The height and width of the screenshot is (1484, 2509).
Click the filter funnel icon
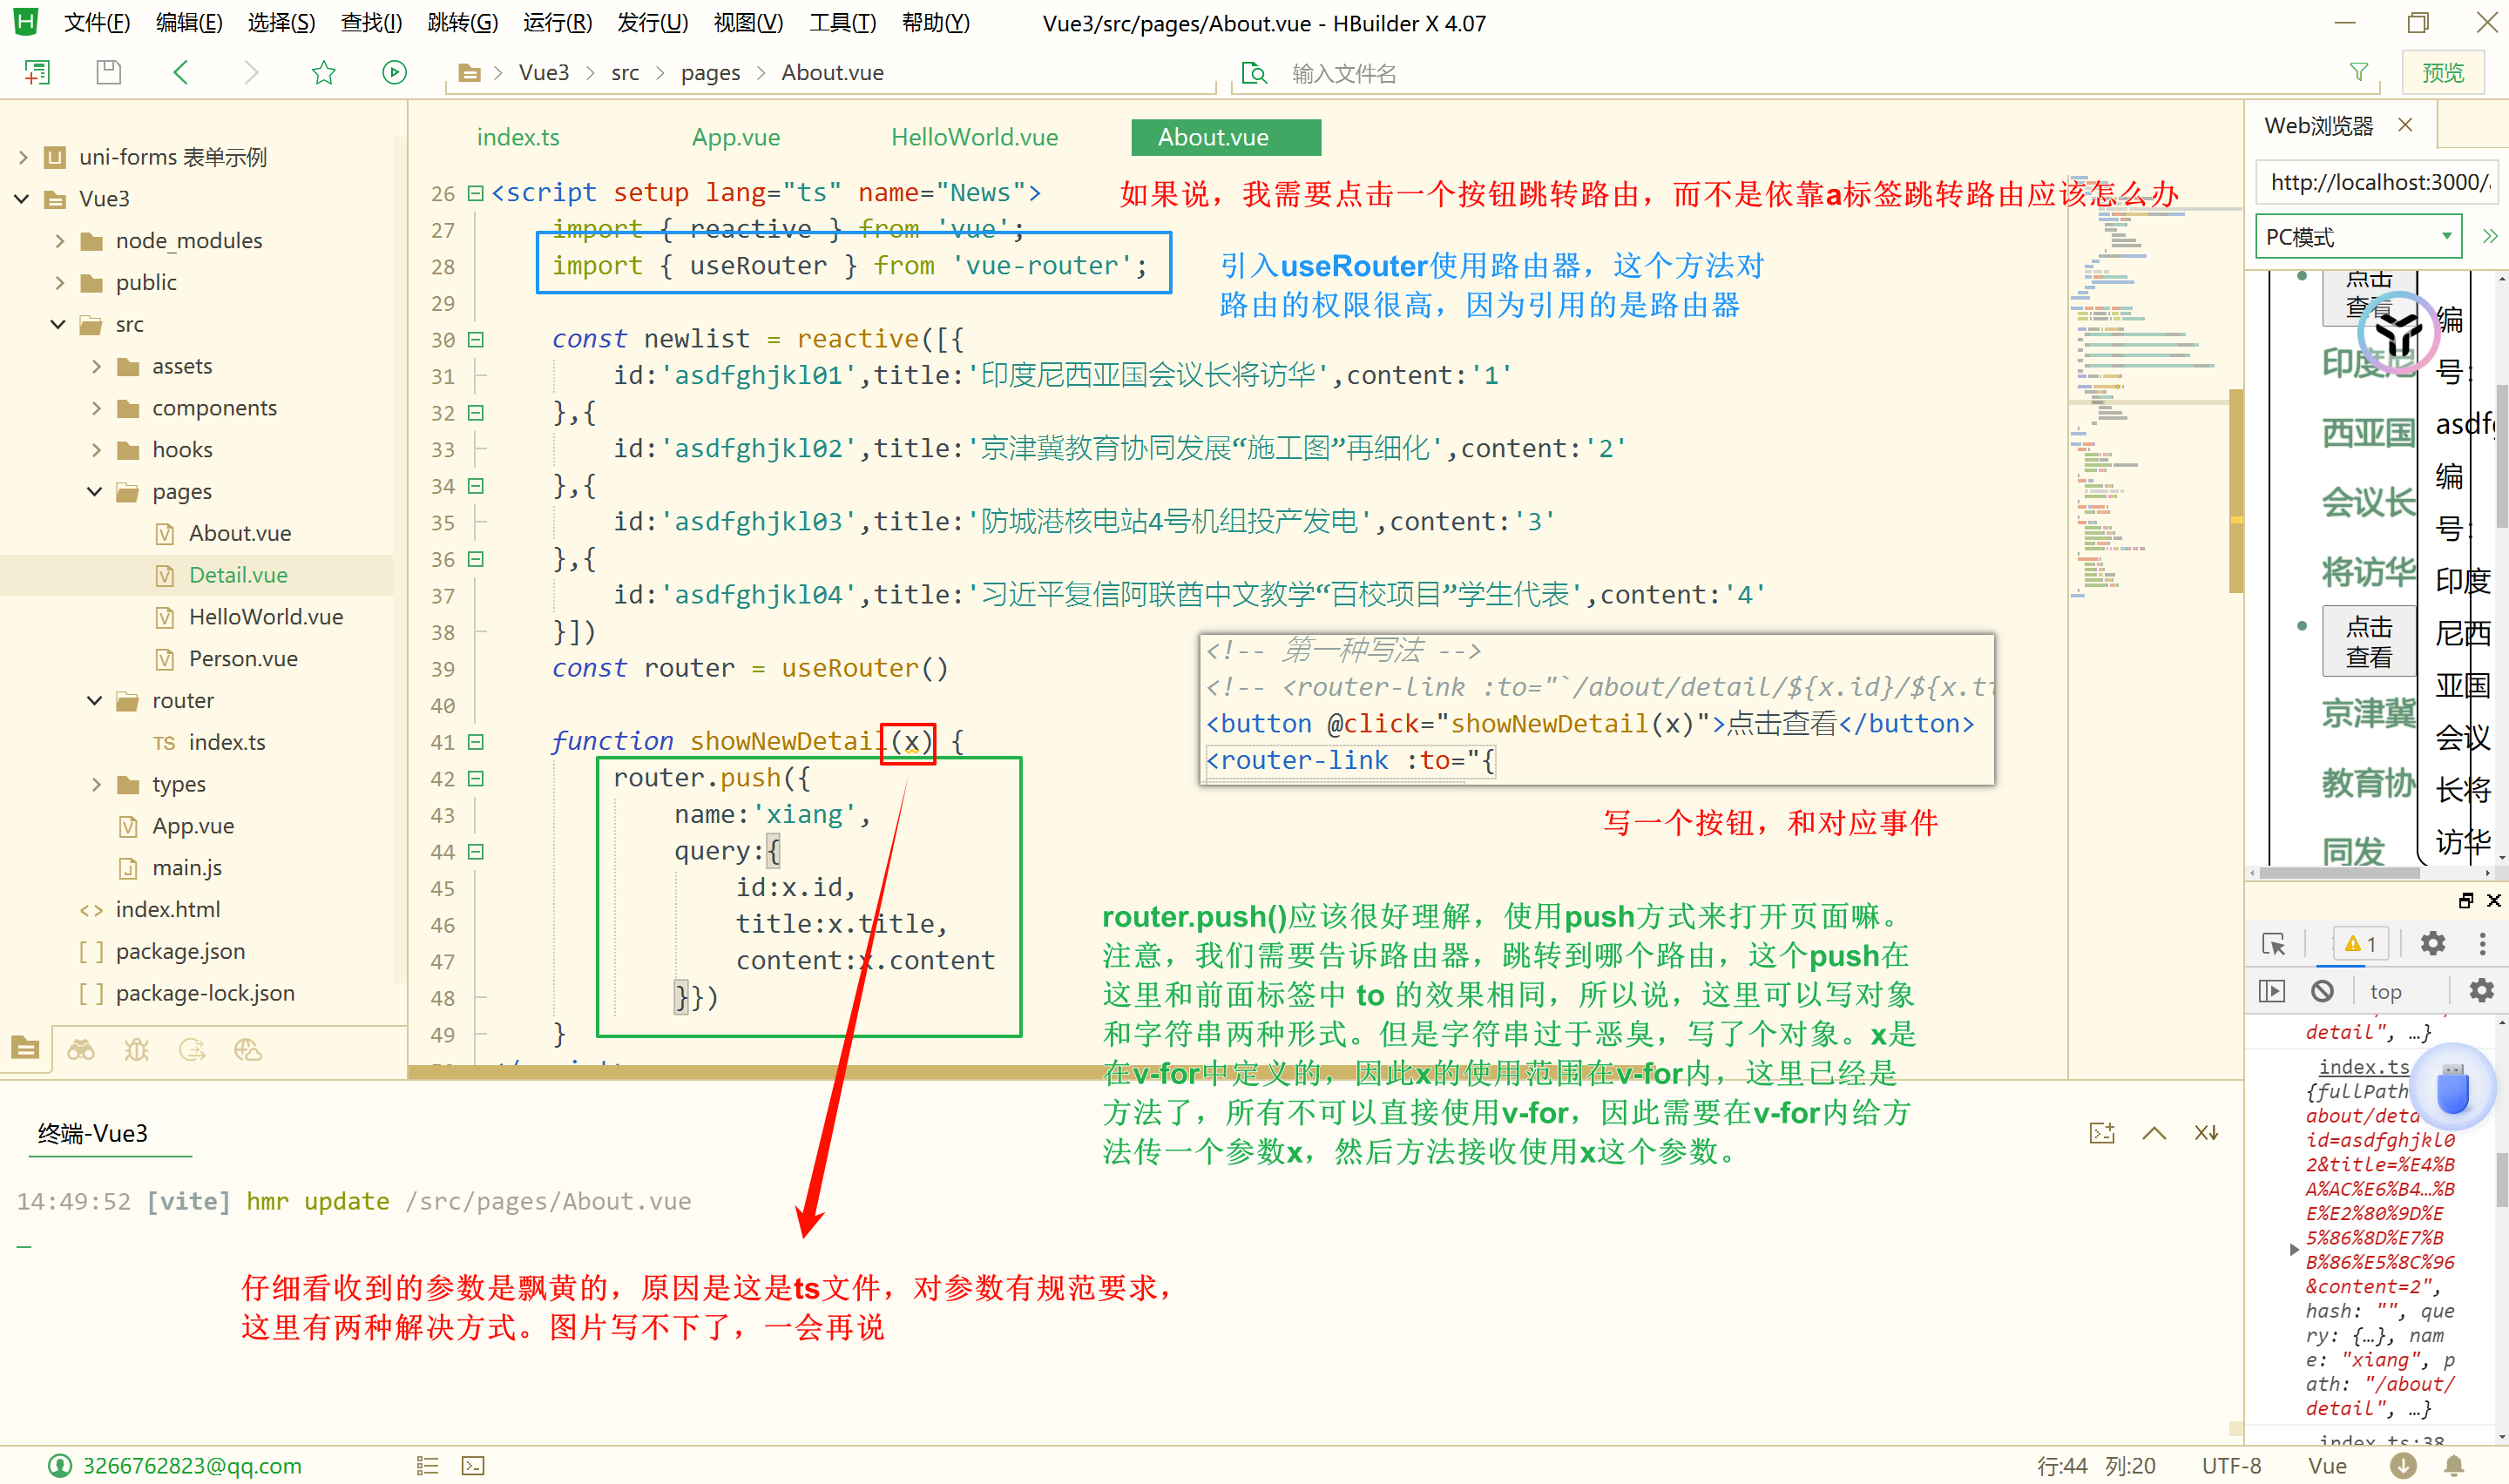click(x=2358, y=72)
